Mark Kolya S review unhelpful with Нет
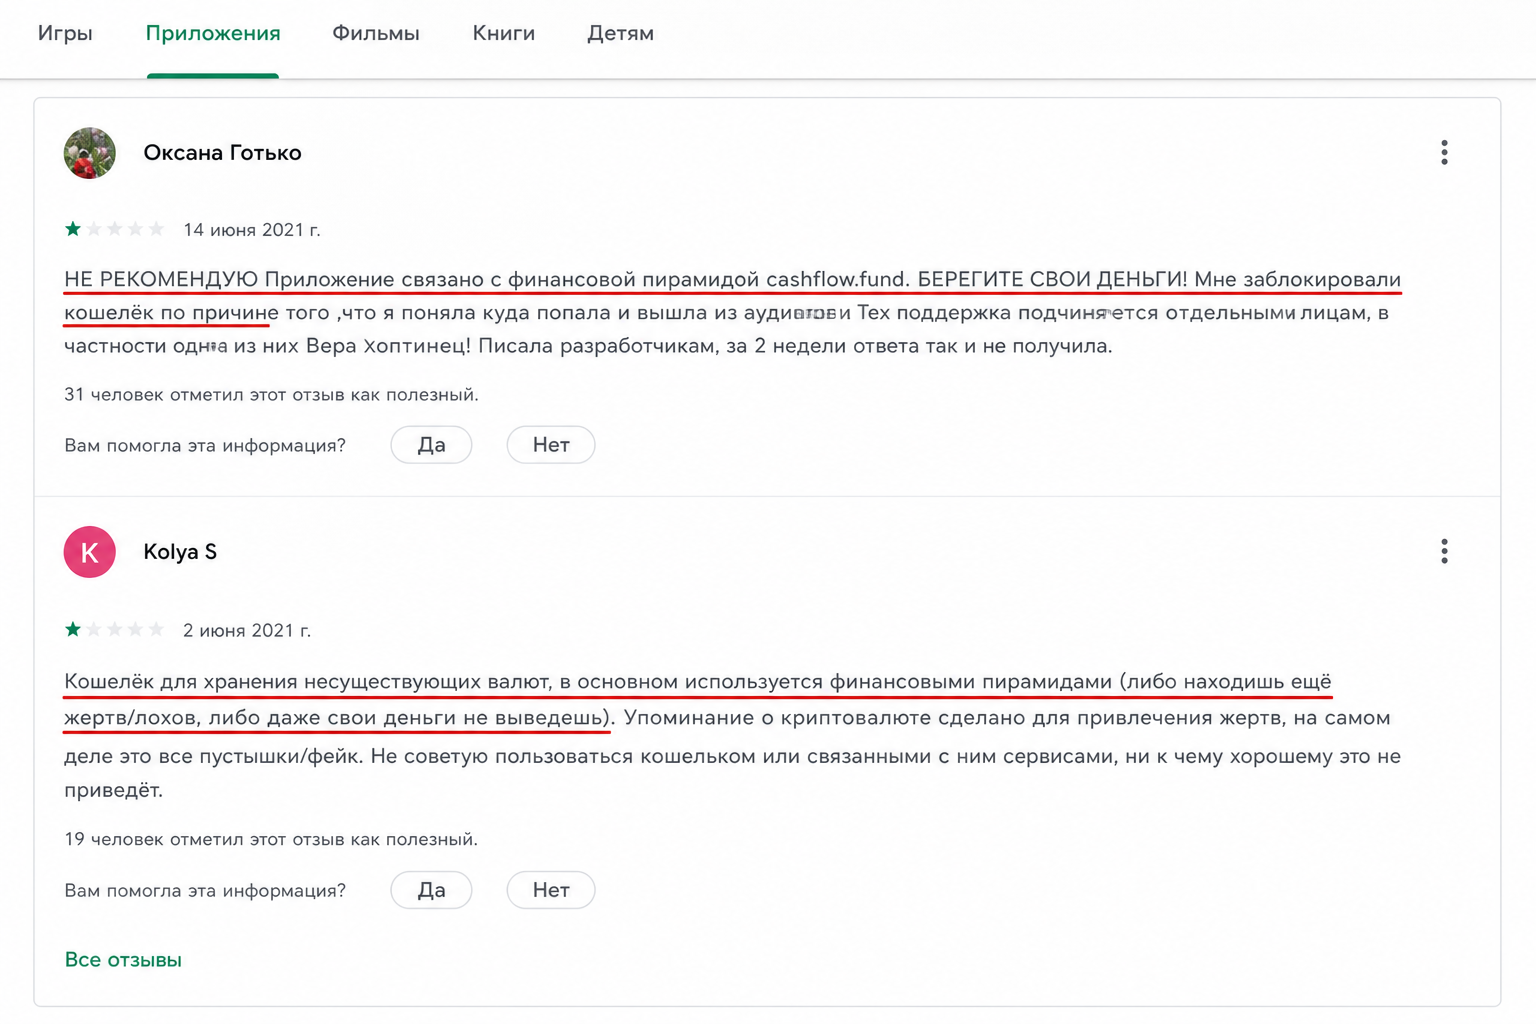This screenshot has height=1024, width=1536. click(x=551, y=890)
